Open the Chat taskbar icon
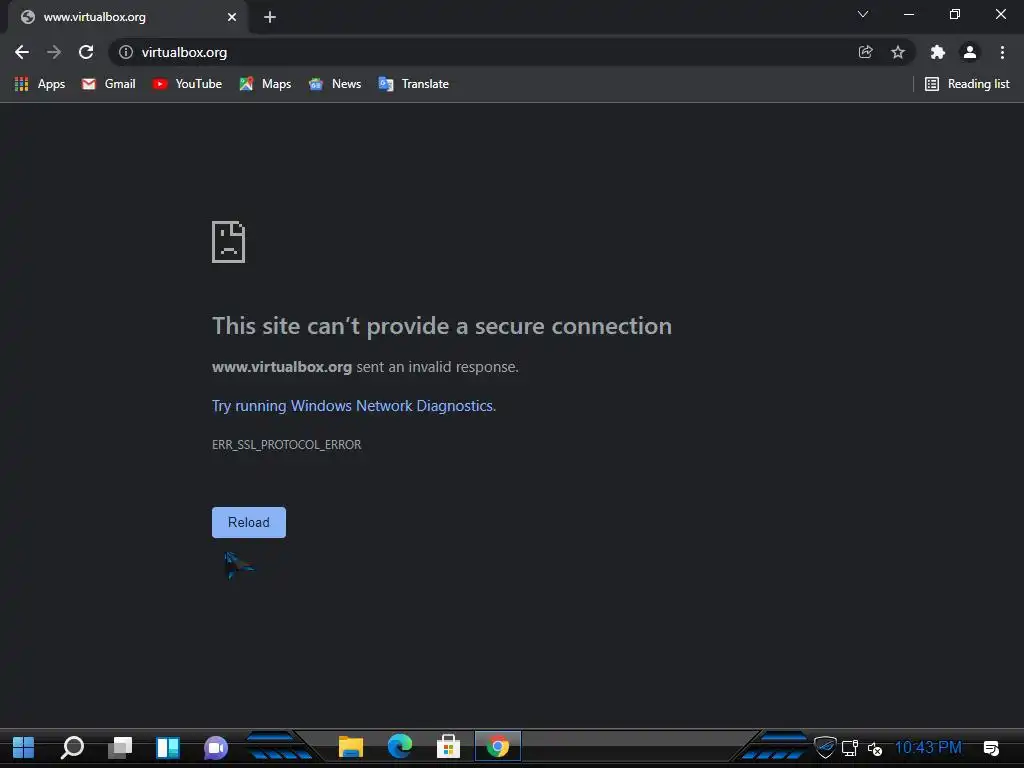The image size is (1024, 768). pos(216,747)
